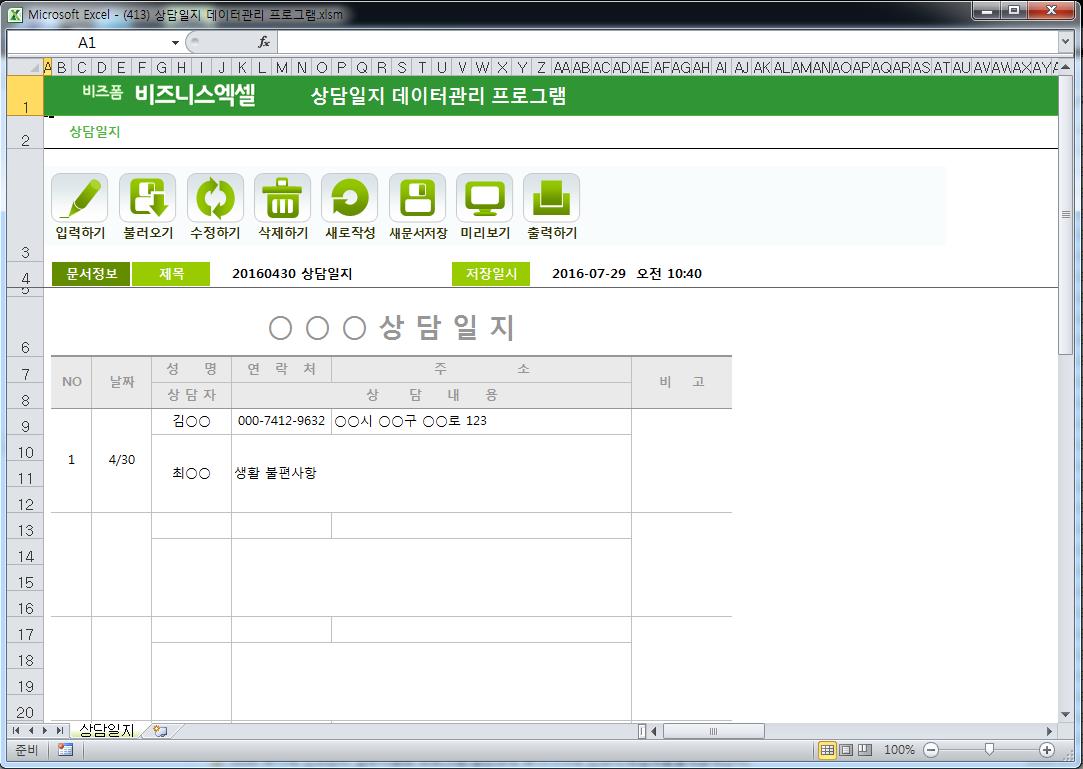The width and height of the screenshot is (1083, 769).
Task: Click the 저장일시 label button
Action: click(491, 274)
